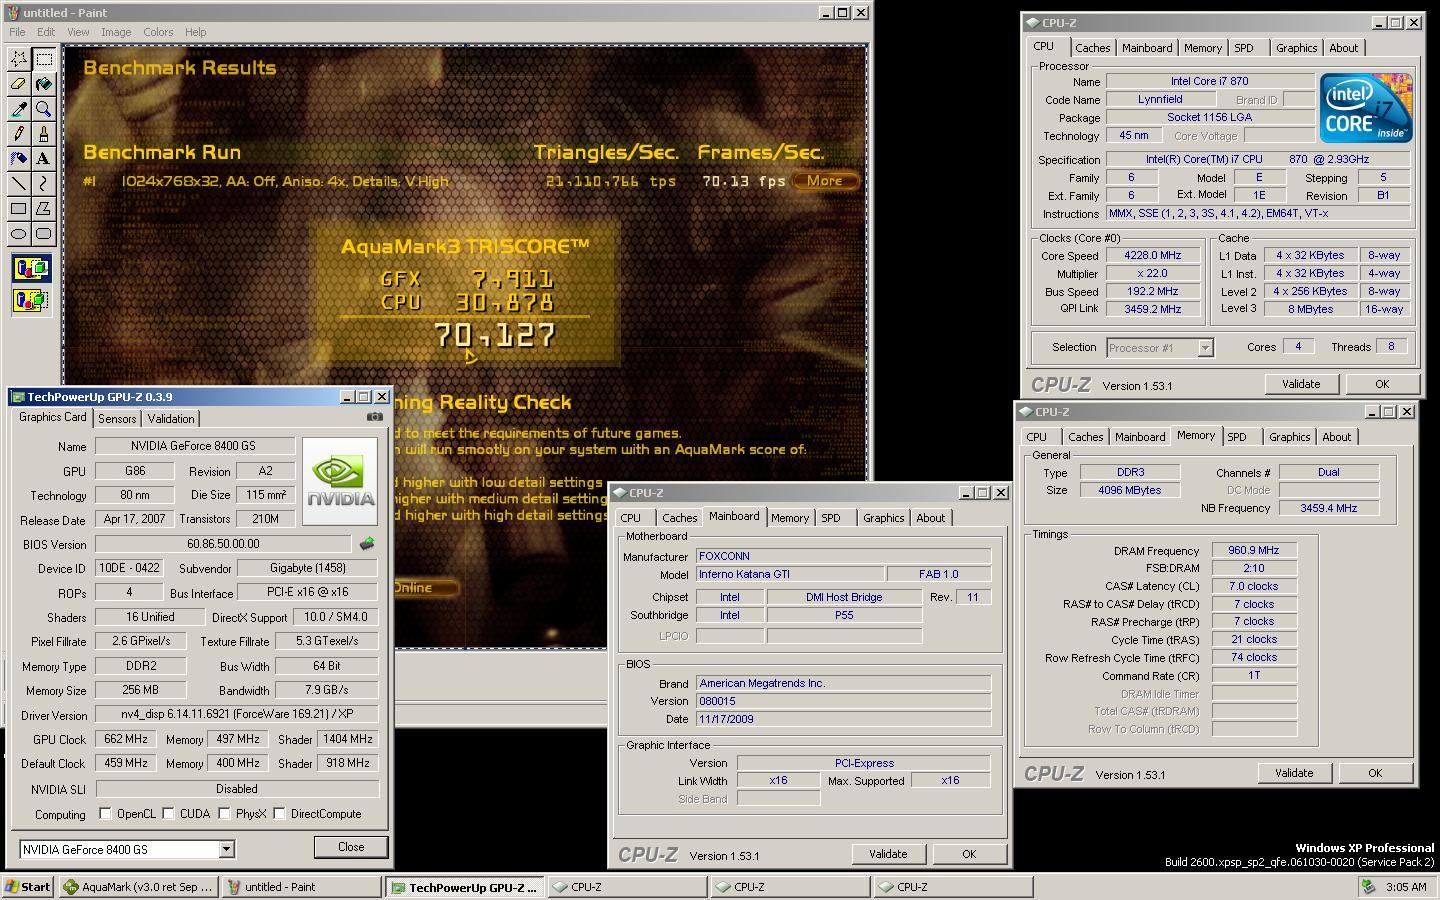Switch to the Sensors tab in GPU-Z
This screenshot has height=900, width=1440.
click(117, 419)
